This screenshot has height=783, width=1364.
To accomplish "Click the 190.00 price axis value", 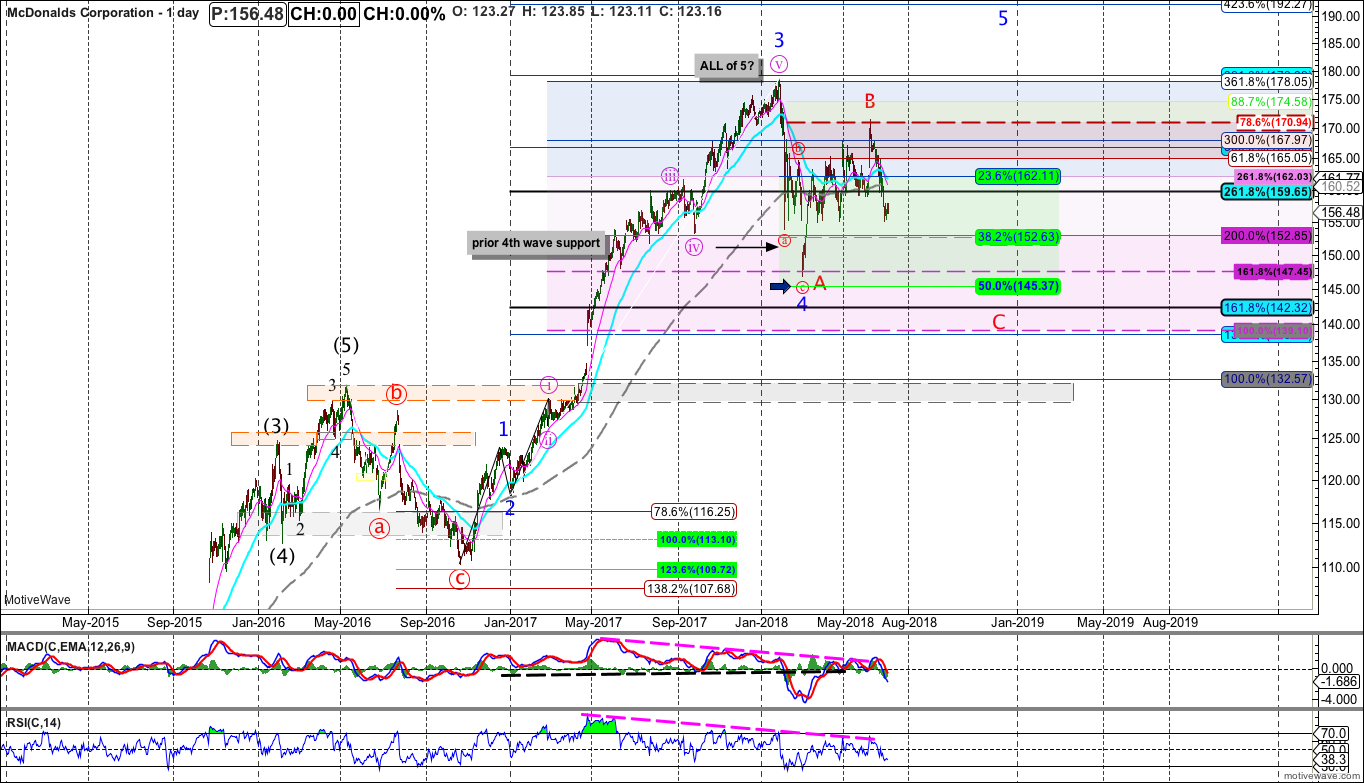I will [x=1339, y=16].
